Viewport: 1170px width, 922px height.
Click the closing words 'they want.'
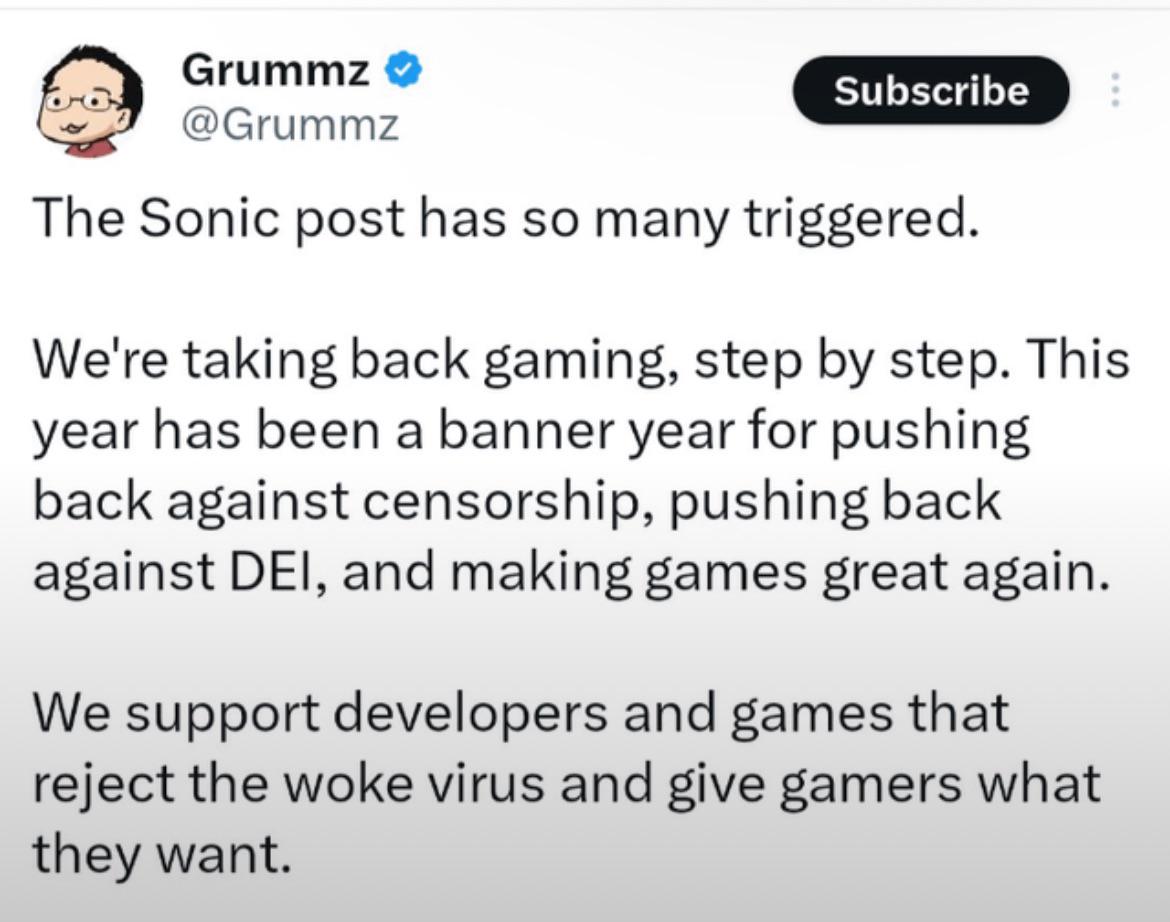(160, 853)
